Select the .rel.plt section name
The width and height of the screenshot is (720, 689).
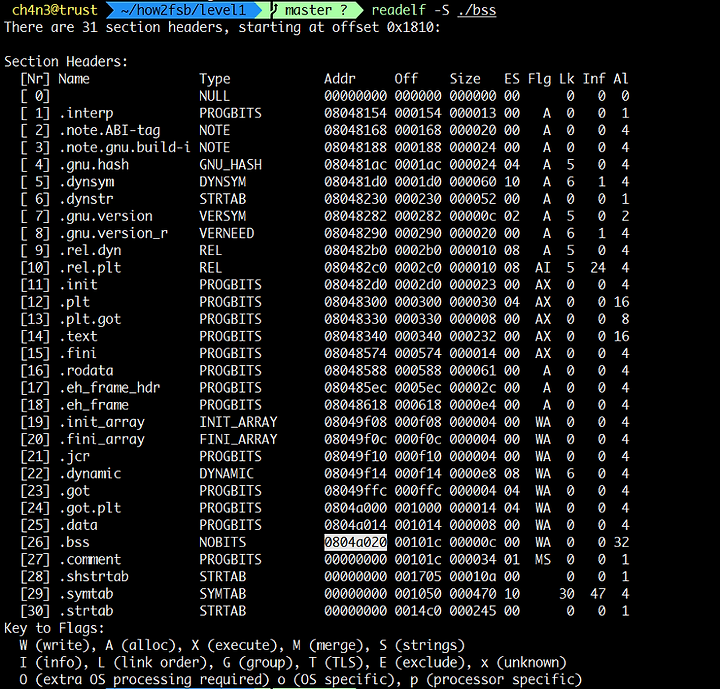90,267
